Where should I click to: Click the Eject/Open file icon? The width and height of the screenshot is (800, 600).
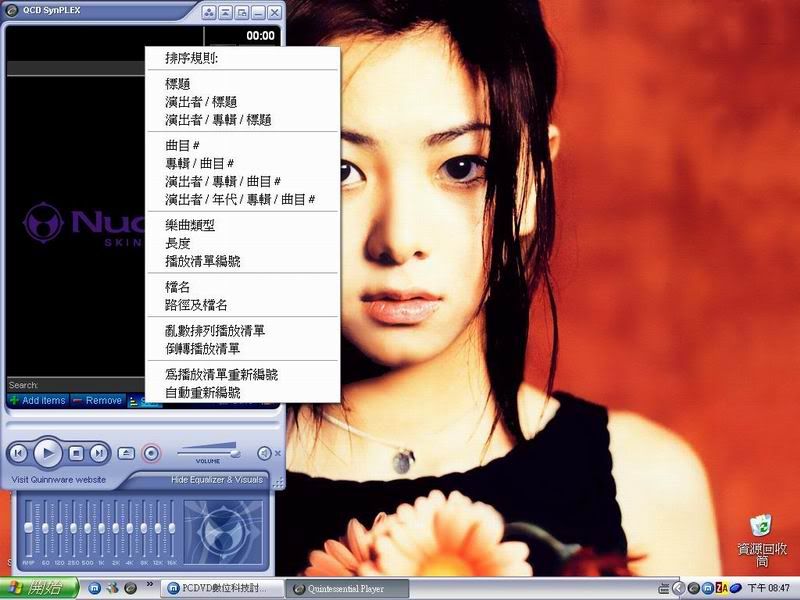(x=126, y=453)
